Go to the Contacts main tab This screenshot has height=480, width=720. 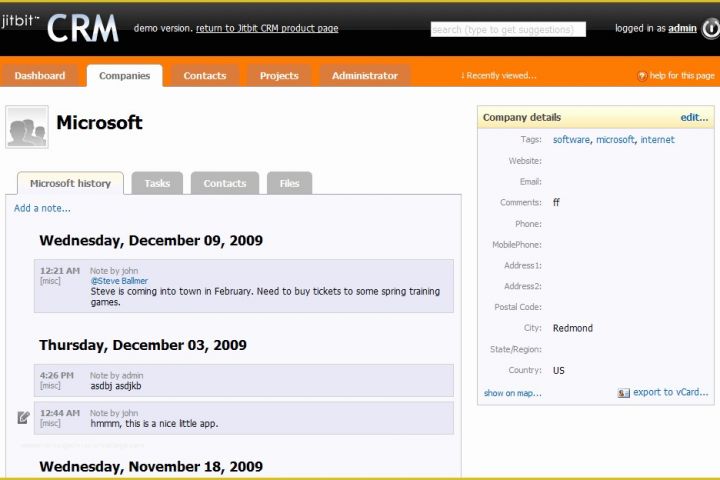coord(205,76)
